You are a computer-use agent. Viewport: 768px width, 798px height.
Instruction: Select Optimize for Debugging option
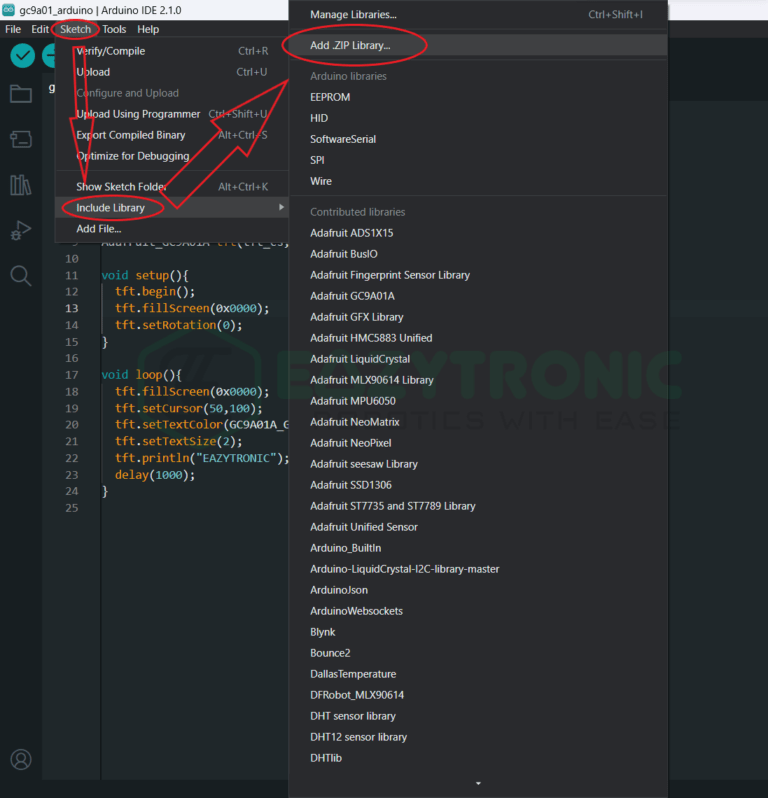tap(132, 156)
